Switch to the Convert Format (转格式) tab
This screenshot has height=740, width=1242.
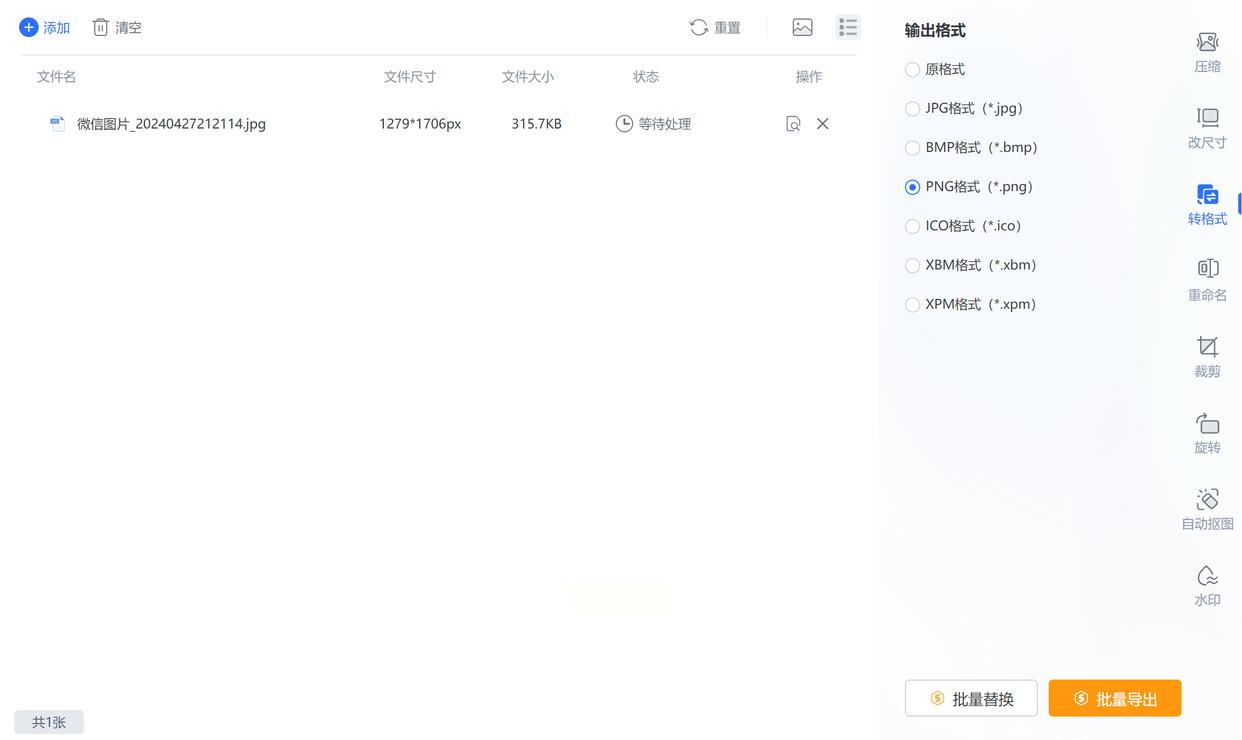click(x=1207, y=204)
